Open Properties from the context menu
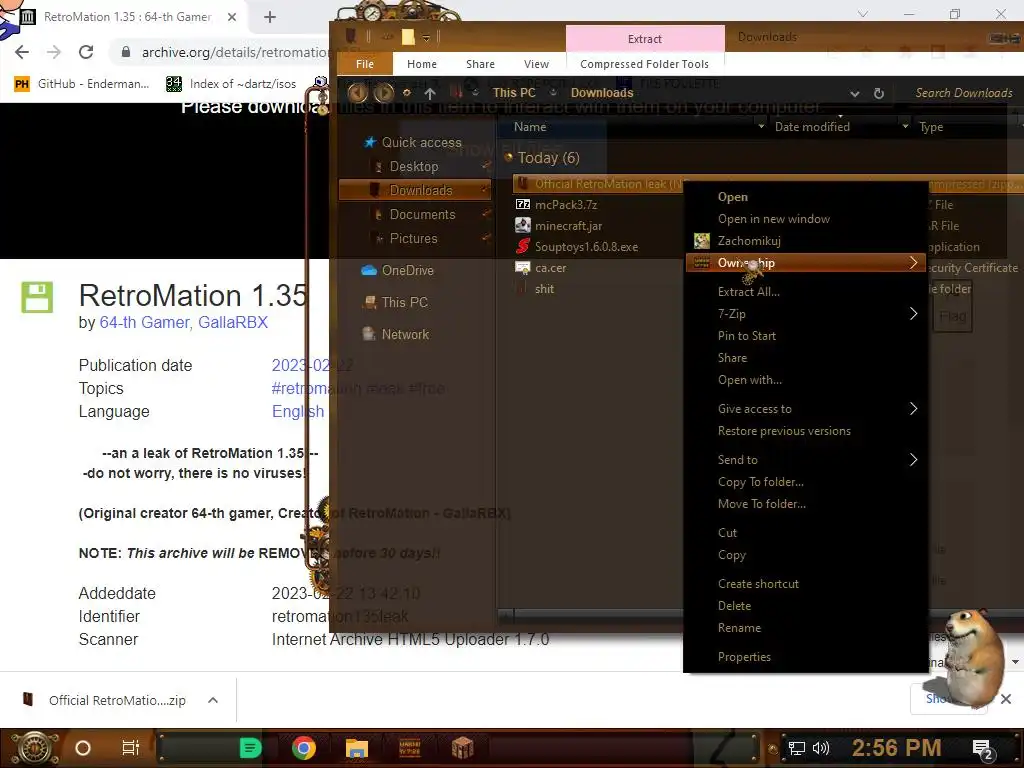This screenshot has height=768, width=1024. click(x=744, y=657)
